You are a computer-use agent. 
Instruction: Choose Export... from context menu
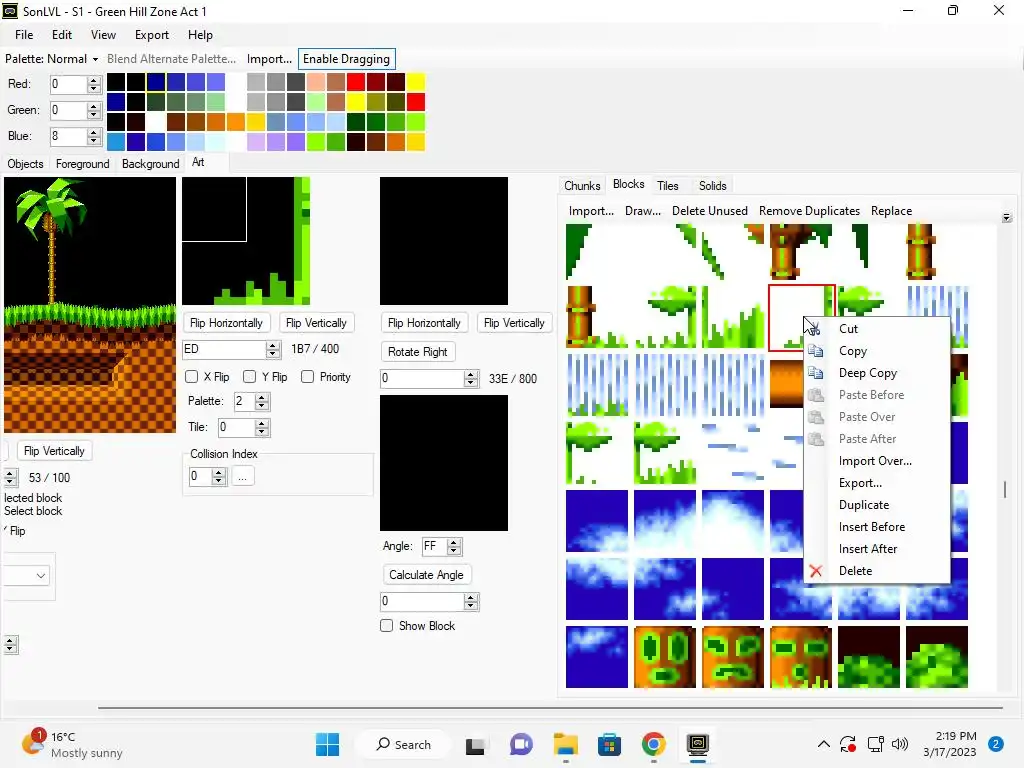click(859, 483)
